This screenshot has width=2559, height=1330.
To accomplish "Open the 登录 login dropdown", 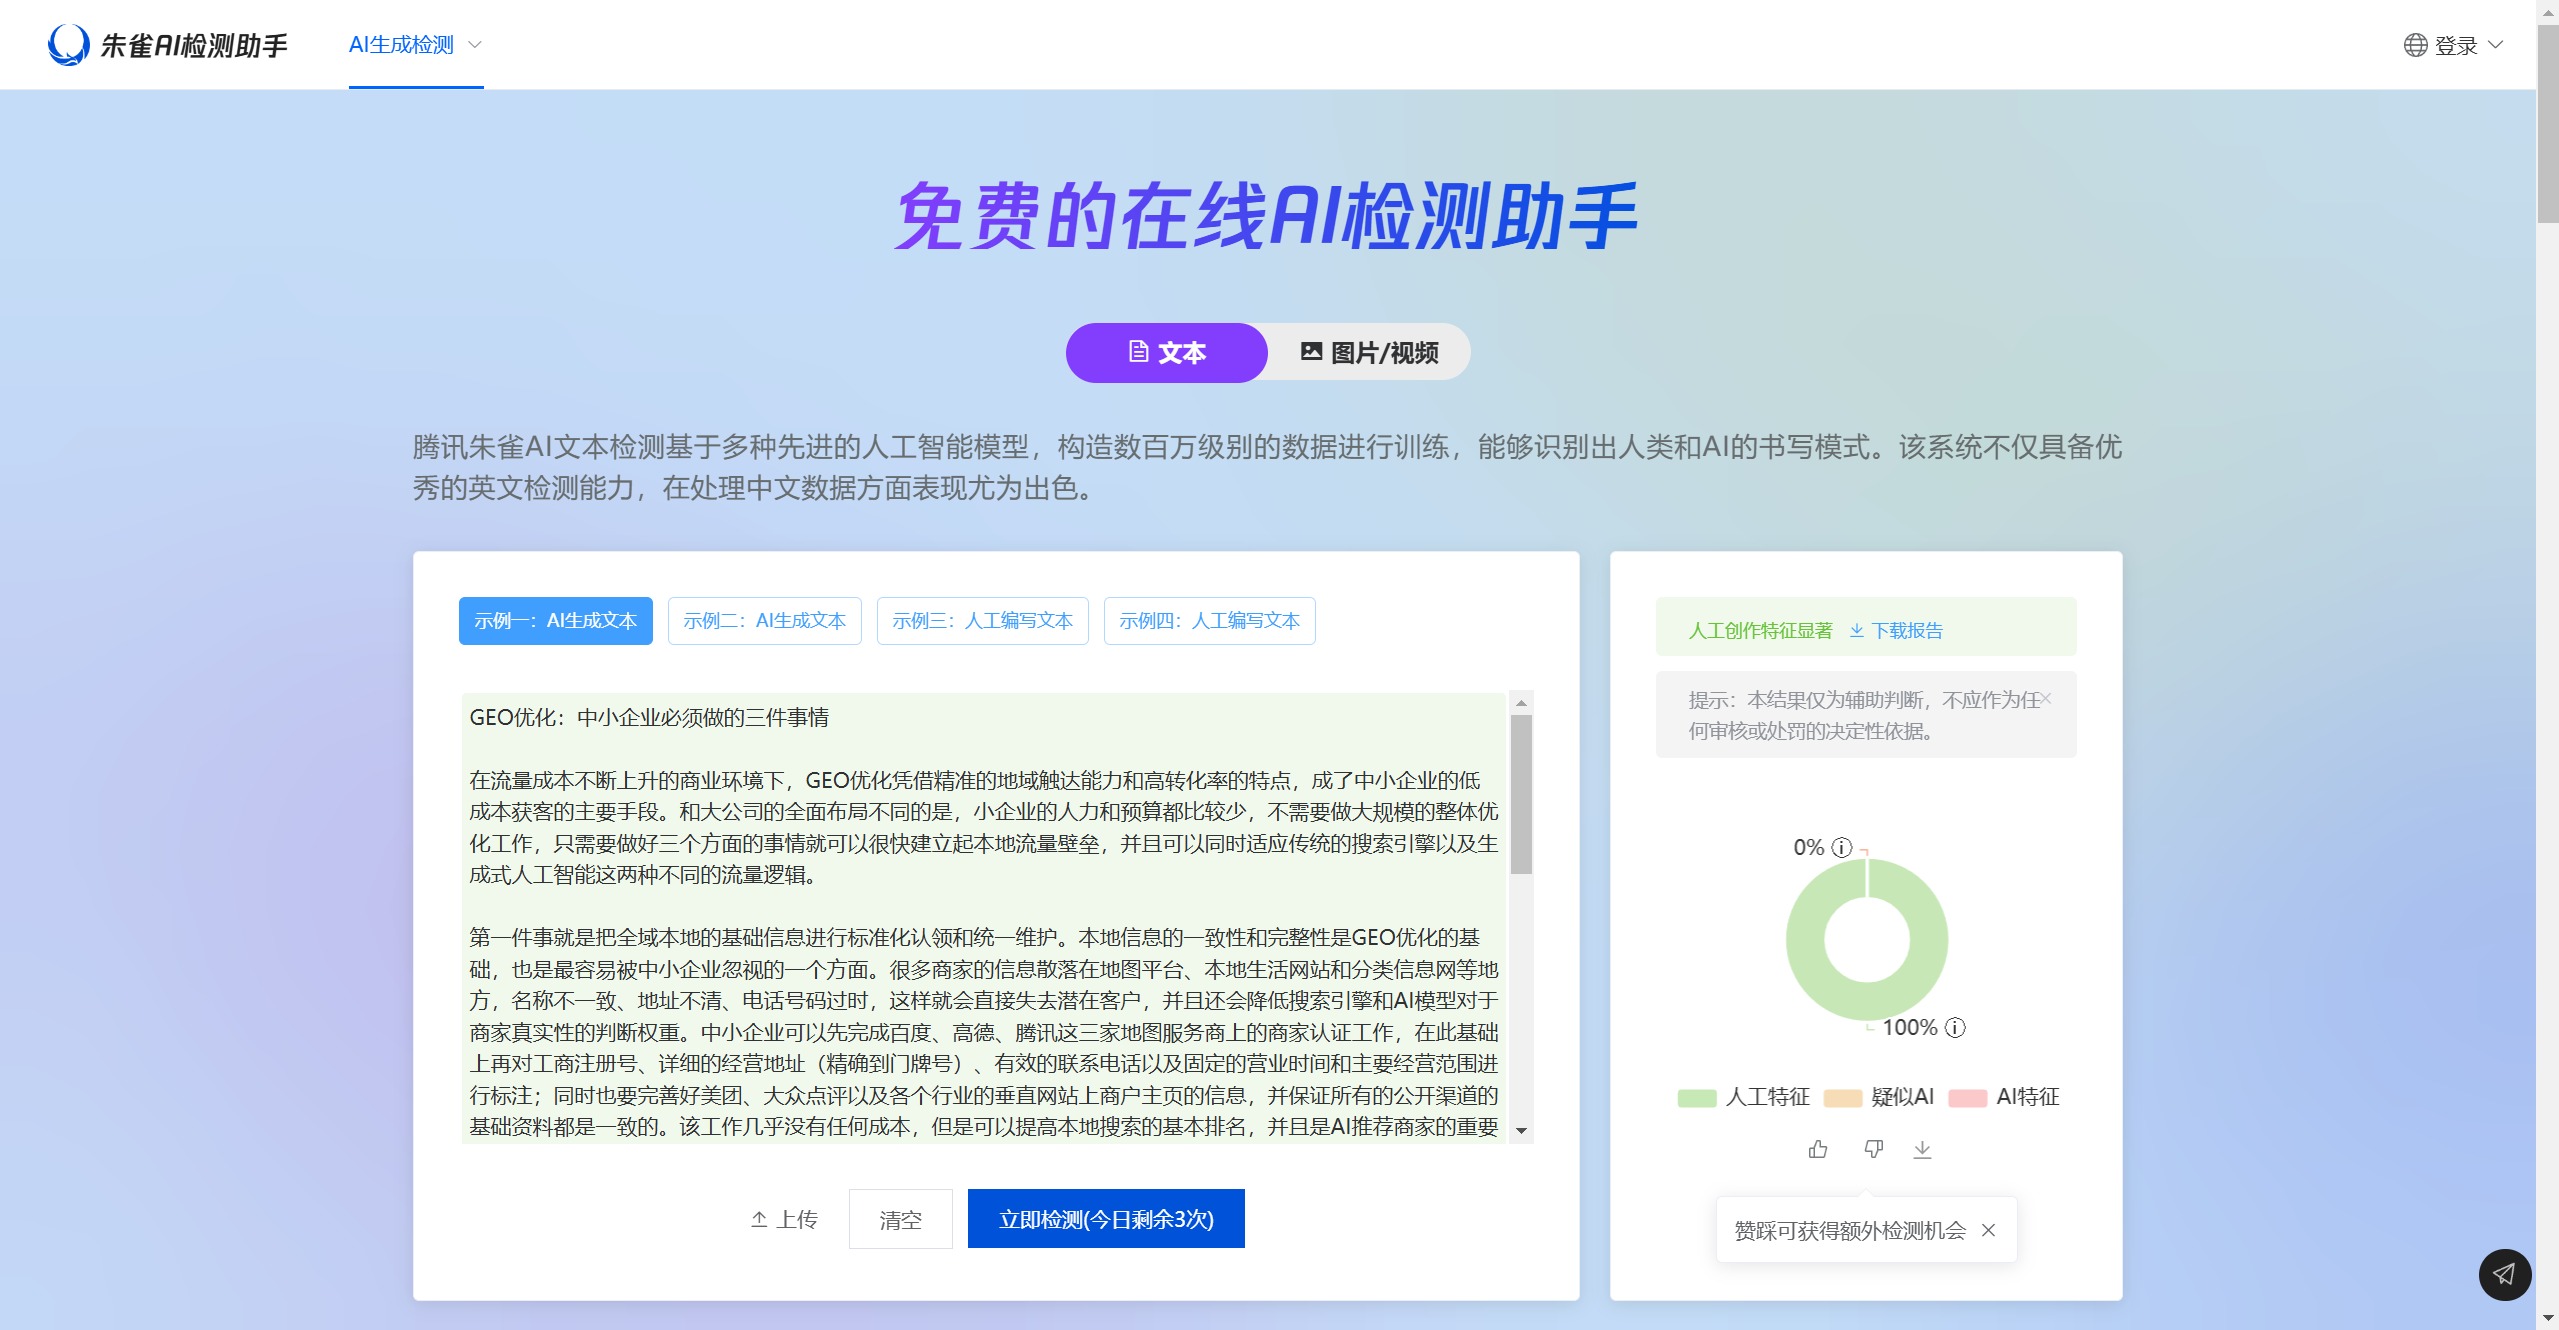I will pyautogui.click(x=2467, y=45).
